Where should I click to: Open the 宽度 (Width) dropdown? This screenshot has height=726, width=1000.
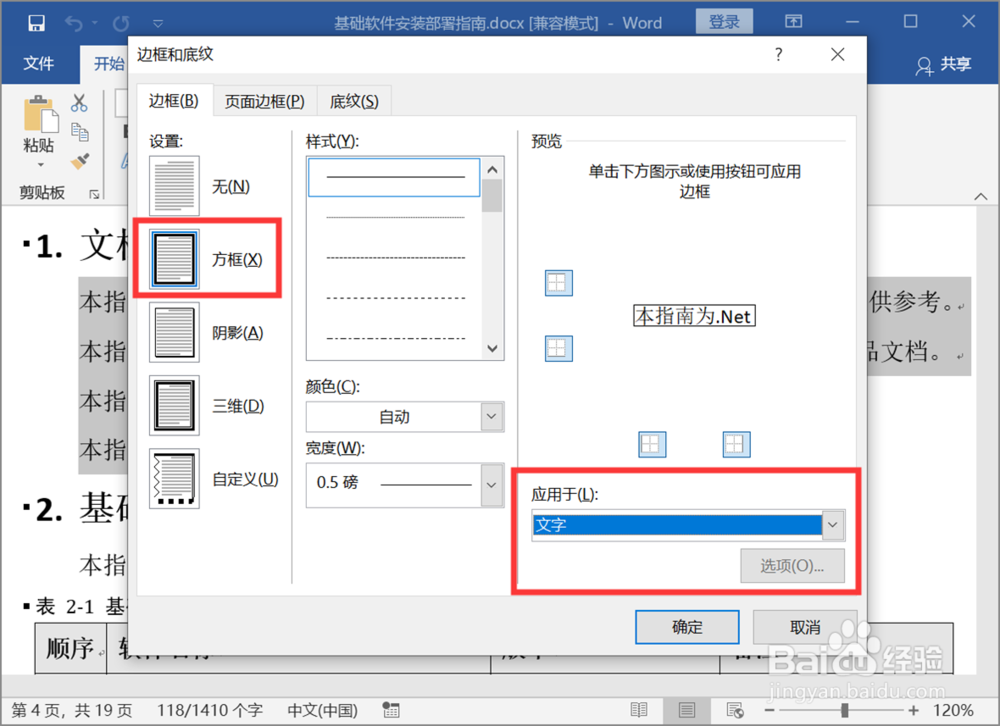pos(490,485)
